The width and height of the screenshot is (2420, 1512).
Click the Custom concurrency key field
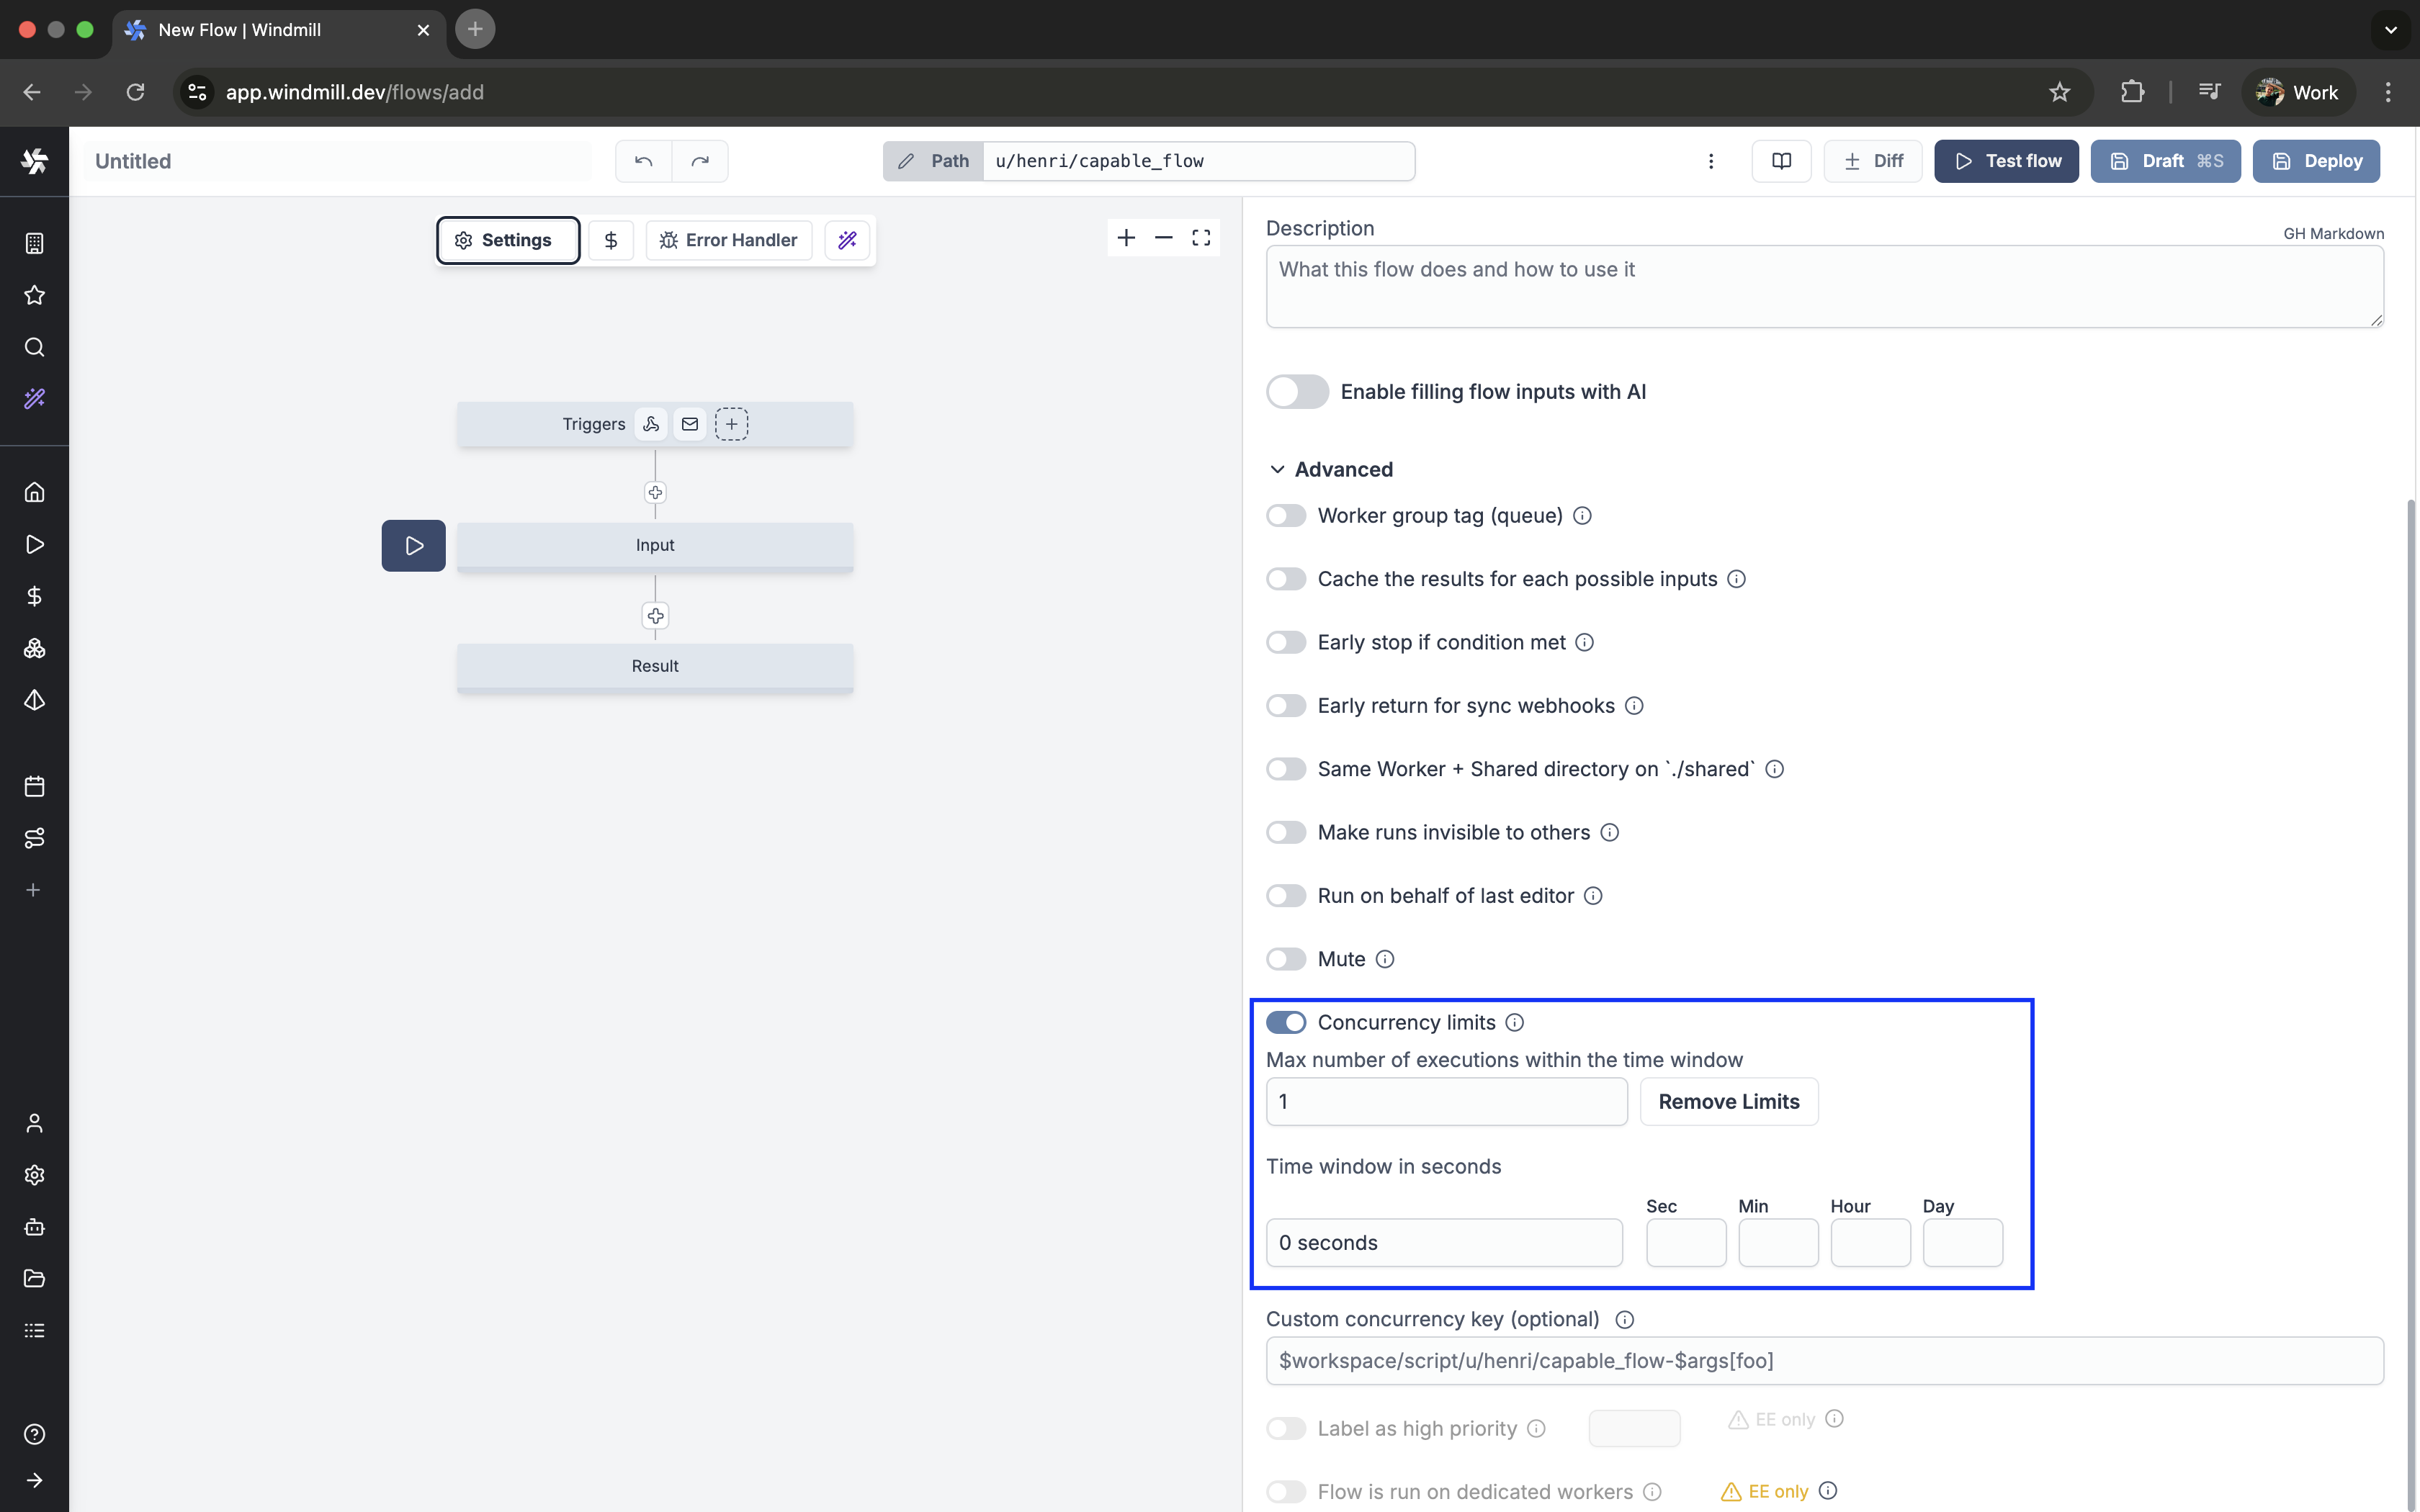click(x=1824, y=1360)
